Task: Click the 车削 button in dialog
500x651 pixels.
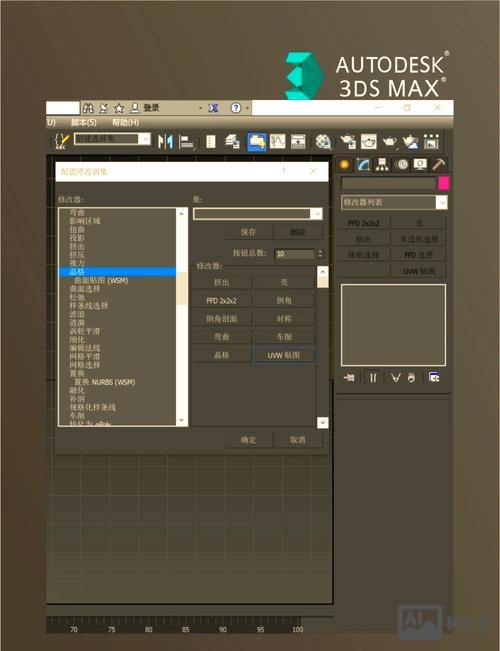Action: coord(284,337)
